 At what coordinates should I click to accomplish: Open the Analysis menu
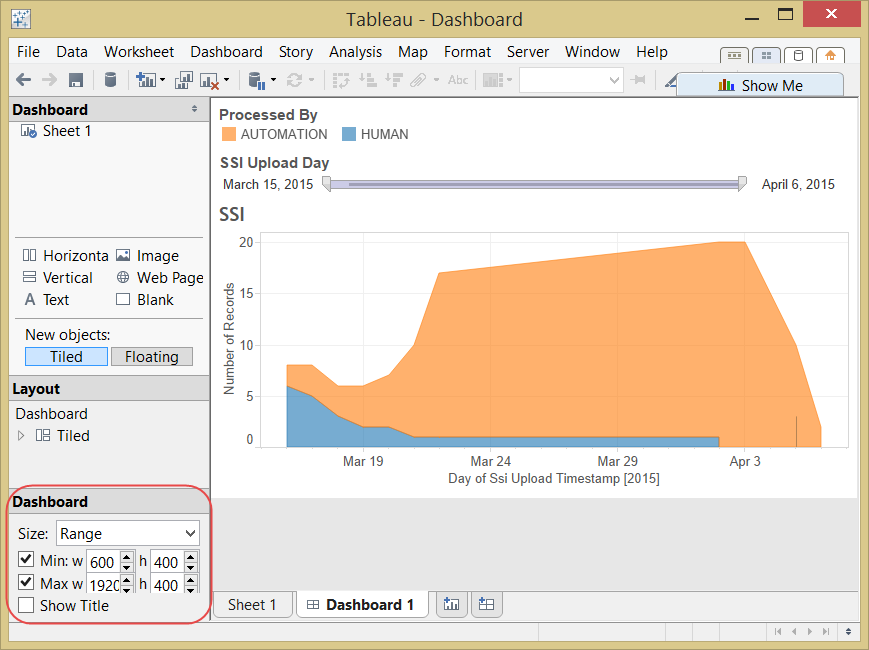355,52
